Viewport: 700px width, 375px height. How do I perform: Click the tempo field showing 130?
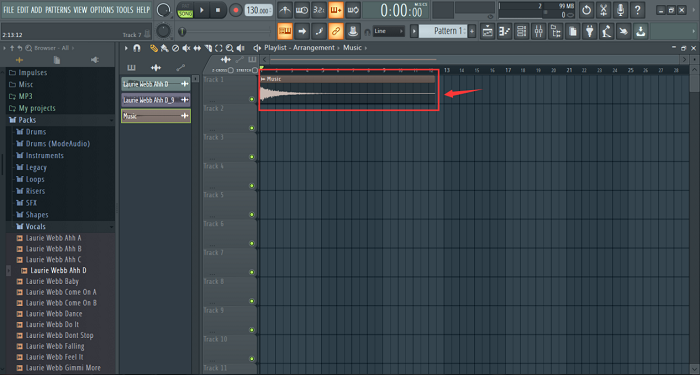pos(259,10)
